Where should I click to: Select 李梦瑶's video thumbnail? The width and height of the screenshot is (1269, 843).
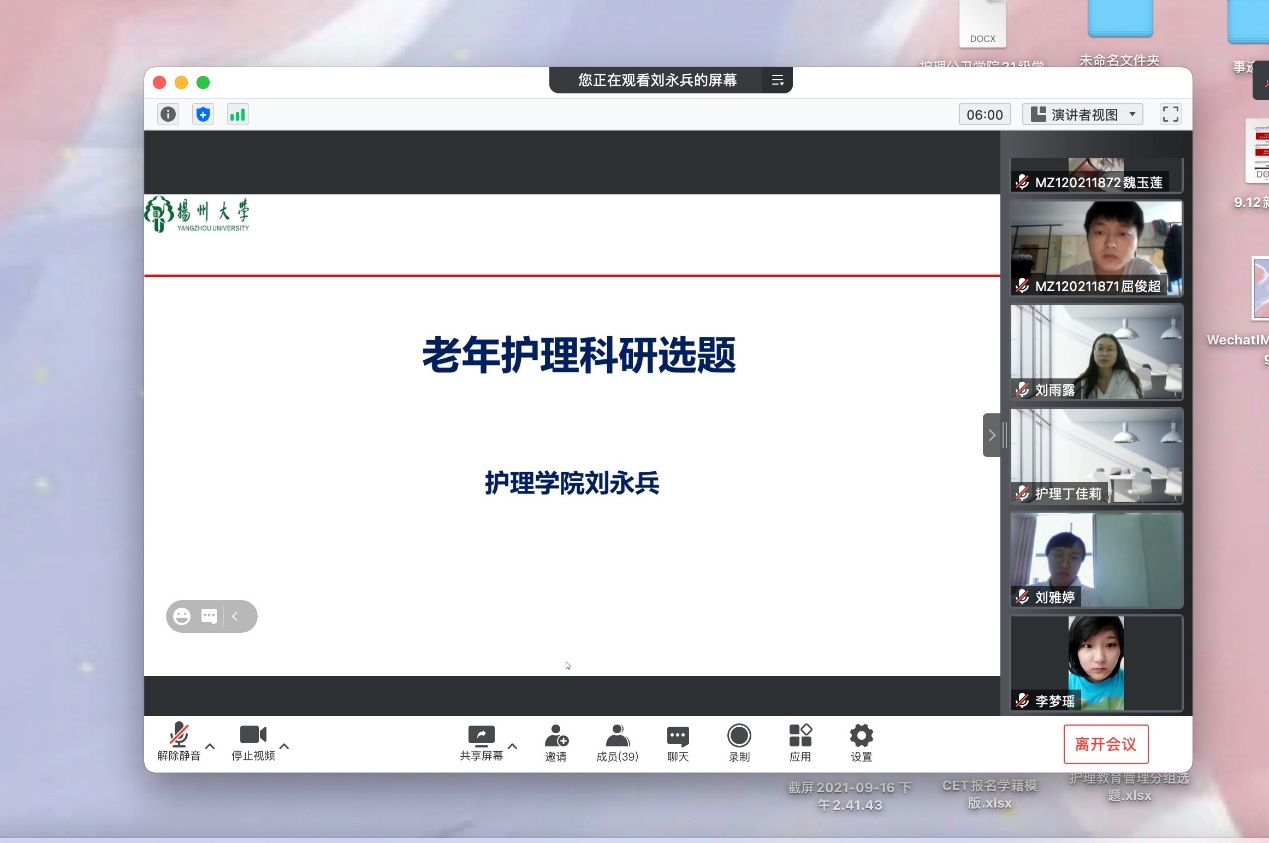[x=1096, y=663]
